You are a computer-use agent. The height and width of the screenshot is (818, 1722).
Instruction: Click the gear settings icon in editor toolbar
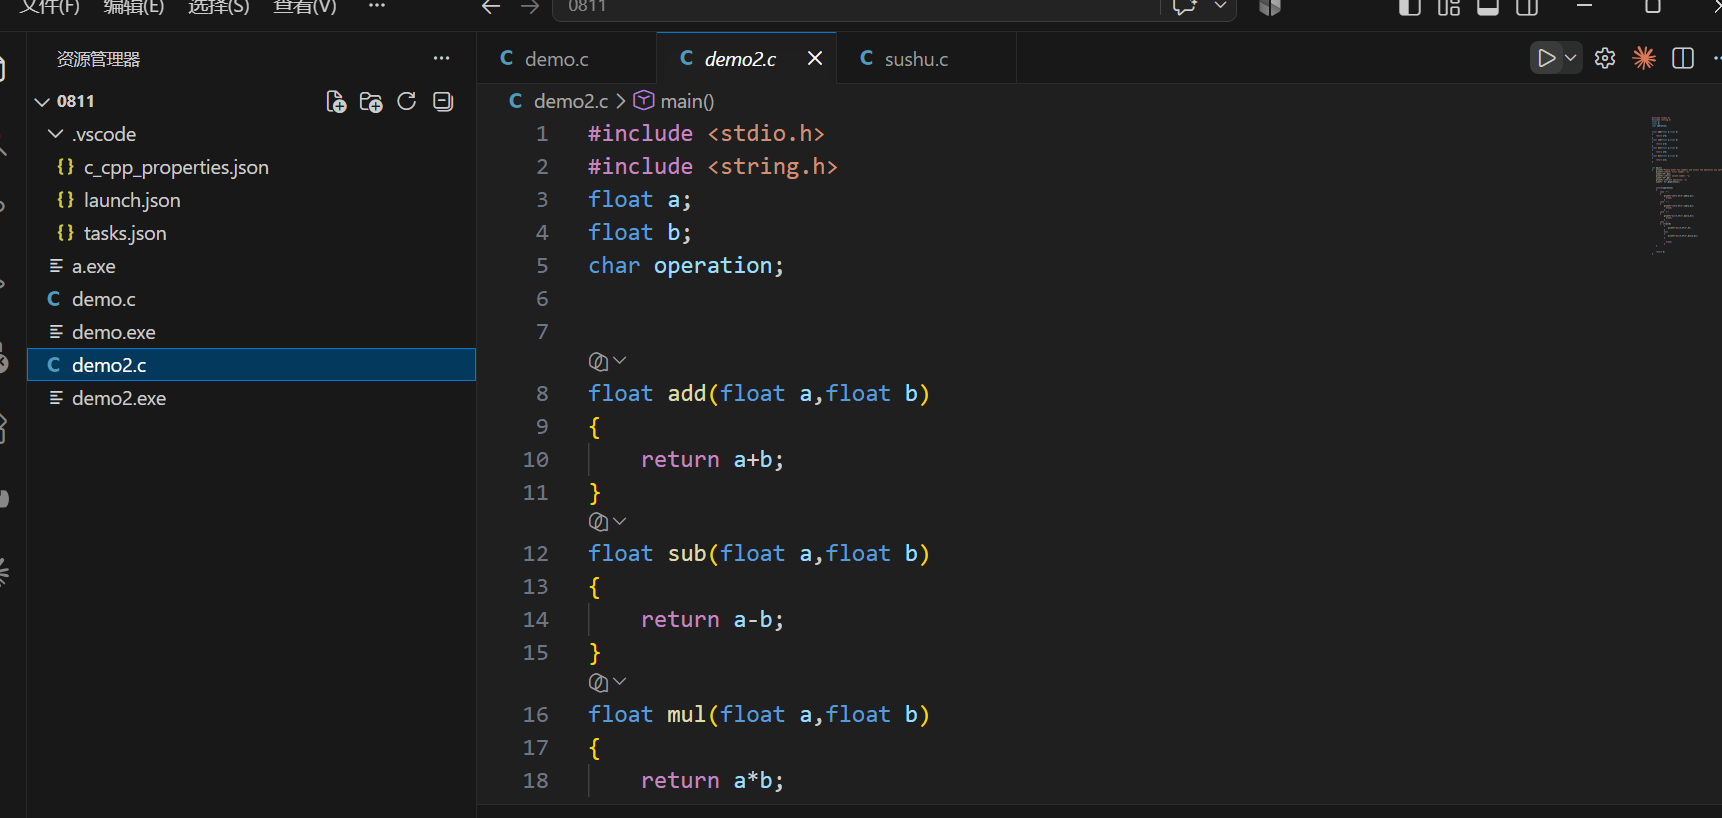(x=1605, y=58)
